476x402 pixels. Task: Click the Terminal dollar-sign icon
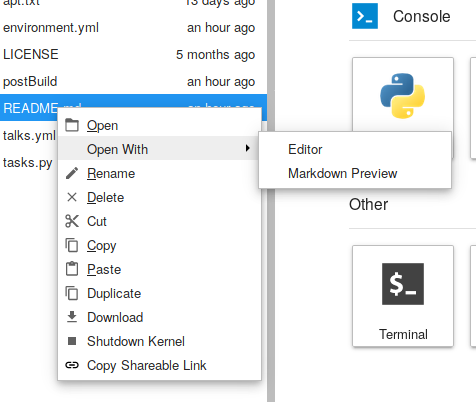(403, 284)
